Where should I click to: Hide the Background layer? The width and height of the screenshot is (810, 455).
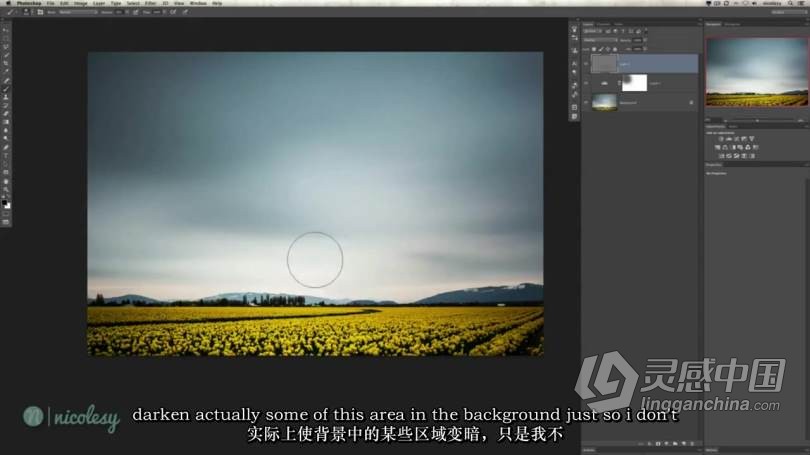(x=586, y=102)
